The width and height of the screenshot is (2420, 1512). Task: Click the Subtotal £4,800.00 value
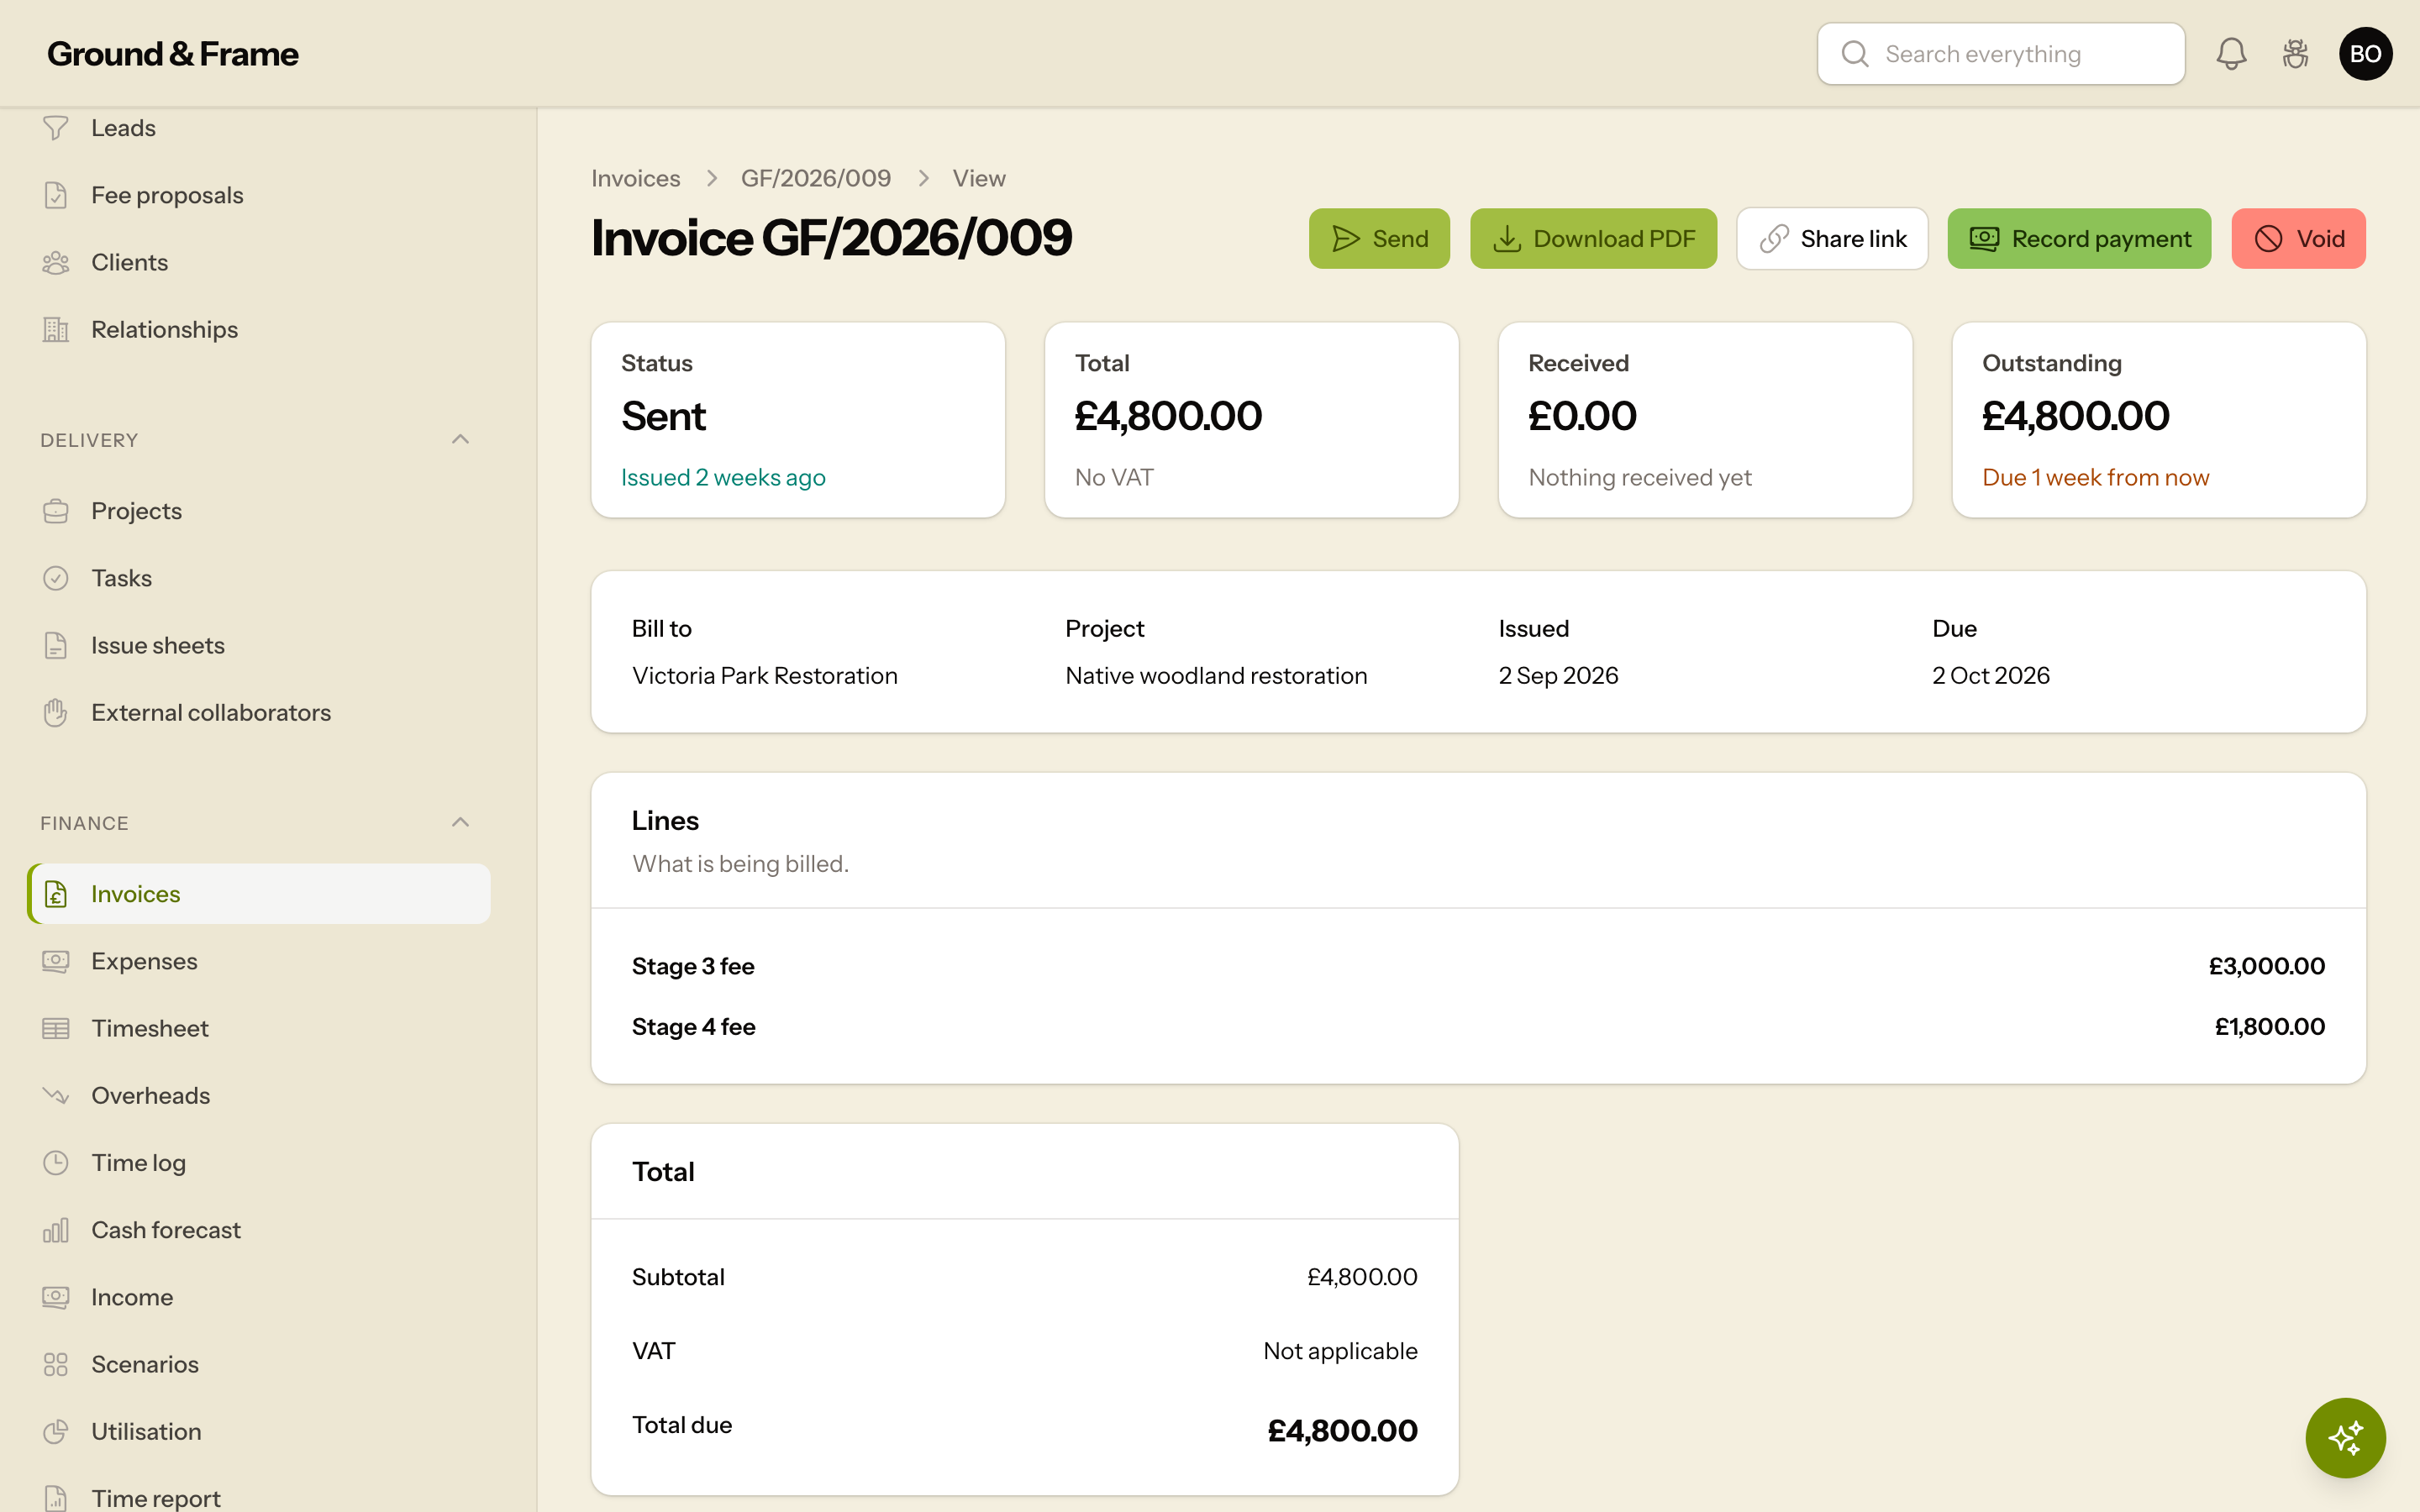coord(1362,1277)
